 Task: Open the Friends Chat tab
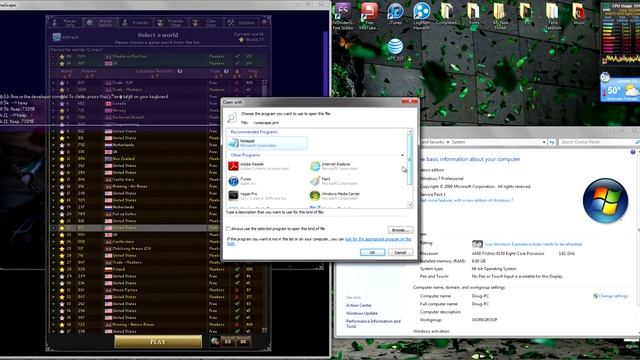tap(171, 22)
